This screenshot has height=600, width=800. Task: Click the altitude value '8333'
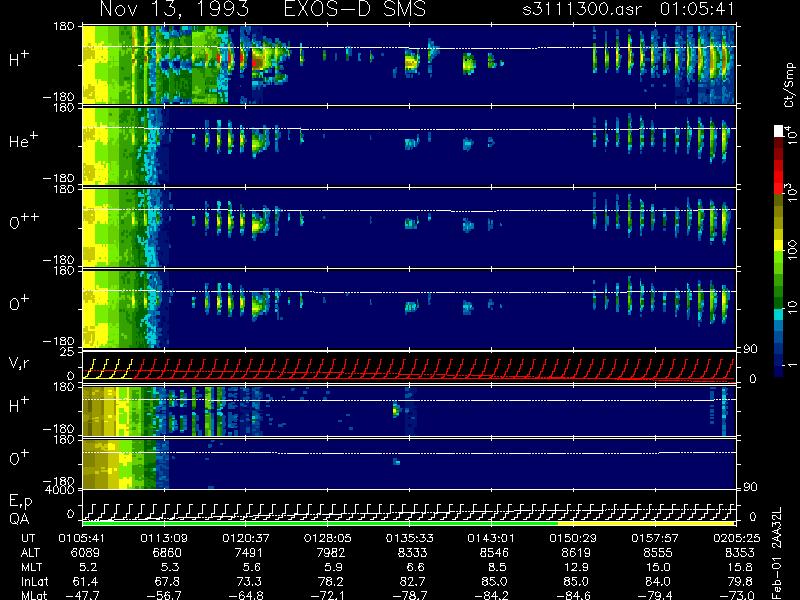pos(412,553)
